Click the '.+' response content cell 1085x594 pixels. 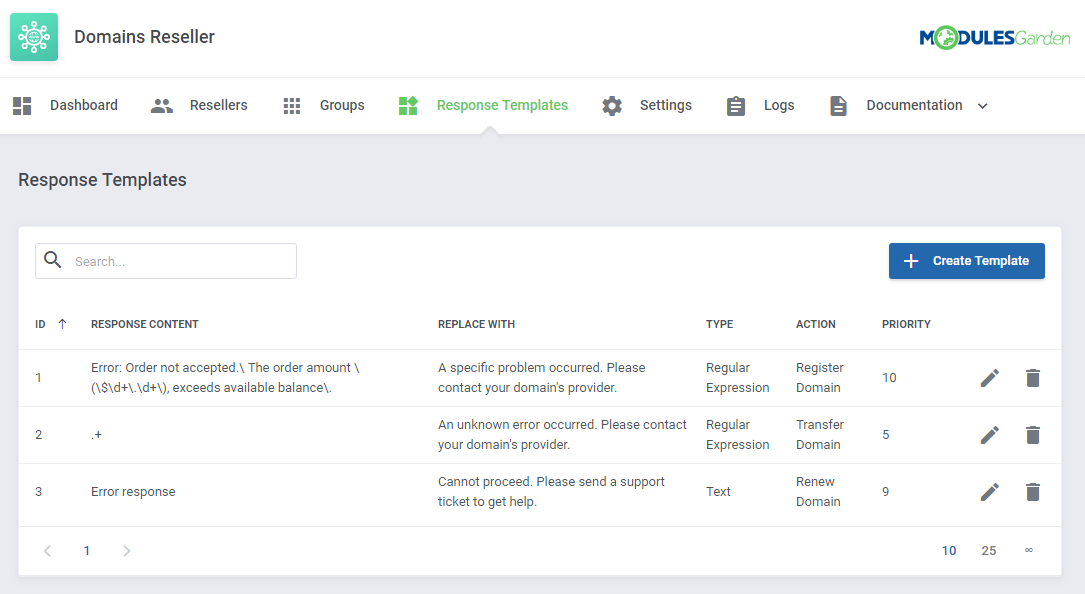(96, 435)
